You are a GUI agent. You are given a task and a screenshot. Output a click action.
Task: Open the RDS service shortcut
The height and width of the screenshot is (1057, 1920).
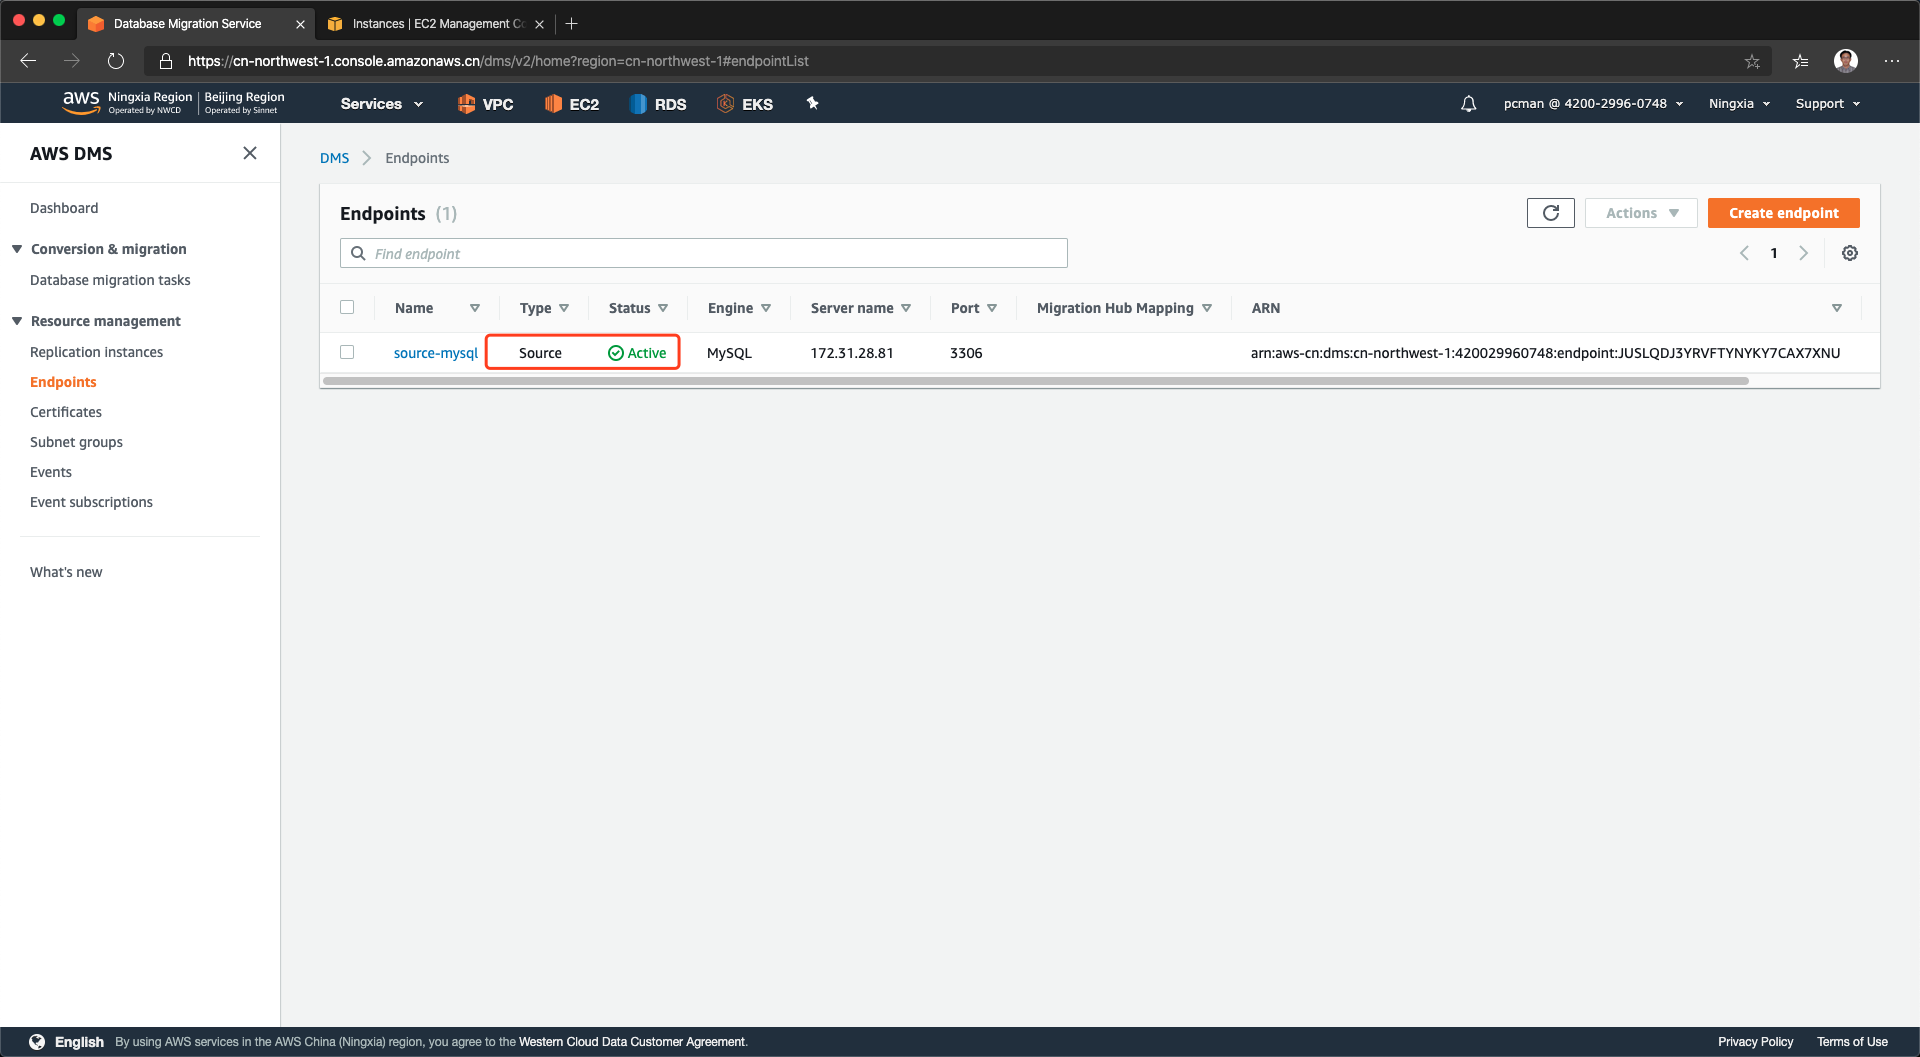point(658,104)
